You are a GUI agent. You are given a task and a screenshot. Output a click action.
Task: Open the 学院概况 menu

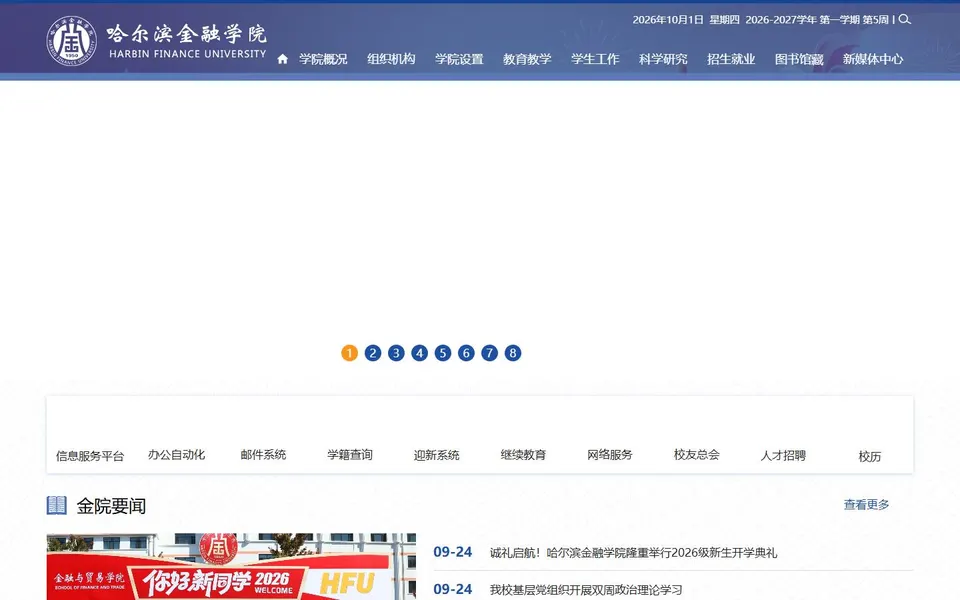click(323, 59)
